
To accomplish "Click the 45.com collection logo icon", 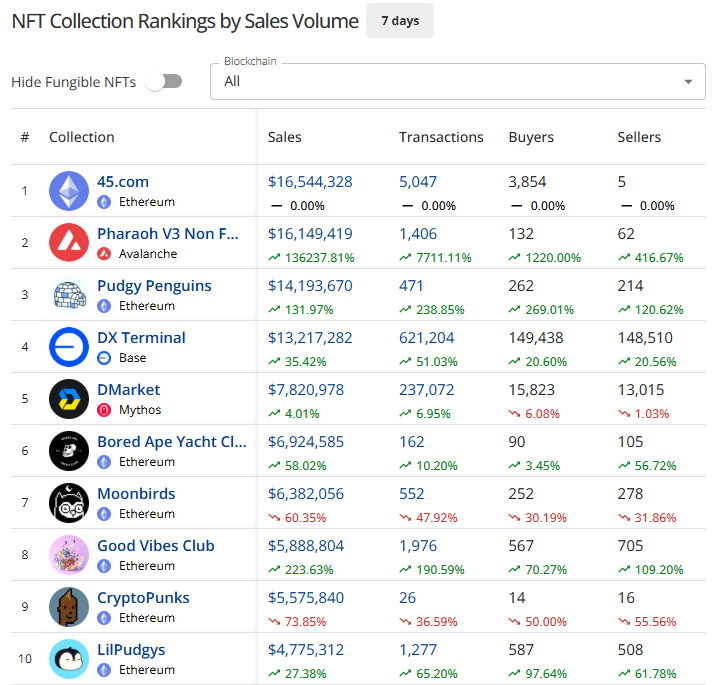I will (69, 191).
